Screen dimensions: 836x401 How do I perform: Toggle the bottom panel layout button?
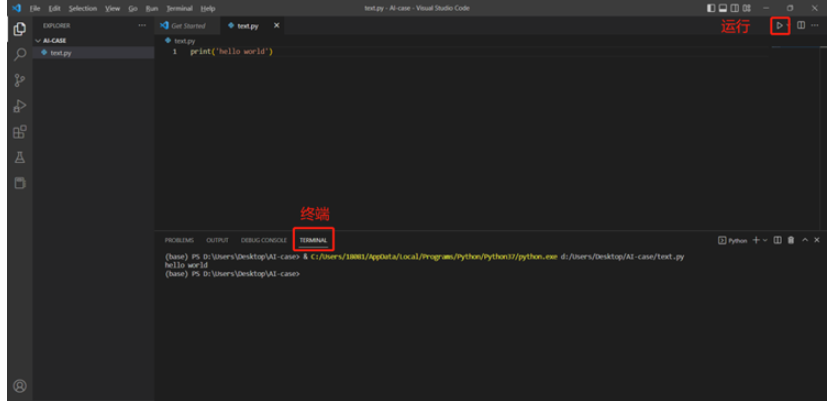723,8
